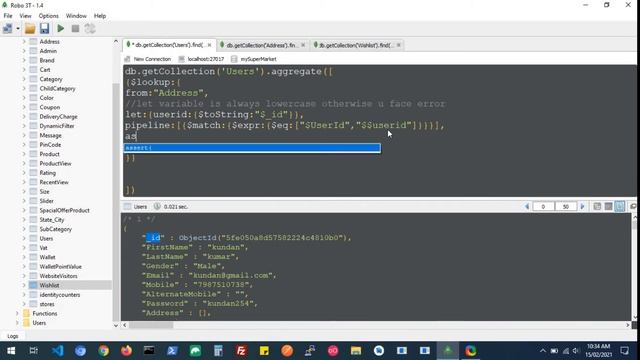The width and height of the screenshot is (640, 360).
Task: Switch results to text view mode
Action: pyautogui.click(x=620, y=207)
